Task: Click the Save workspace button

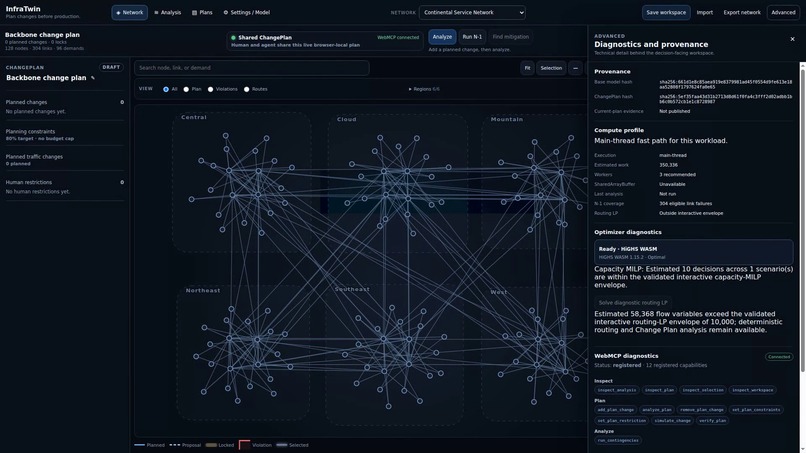Action: [x=666, y=12]
